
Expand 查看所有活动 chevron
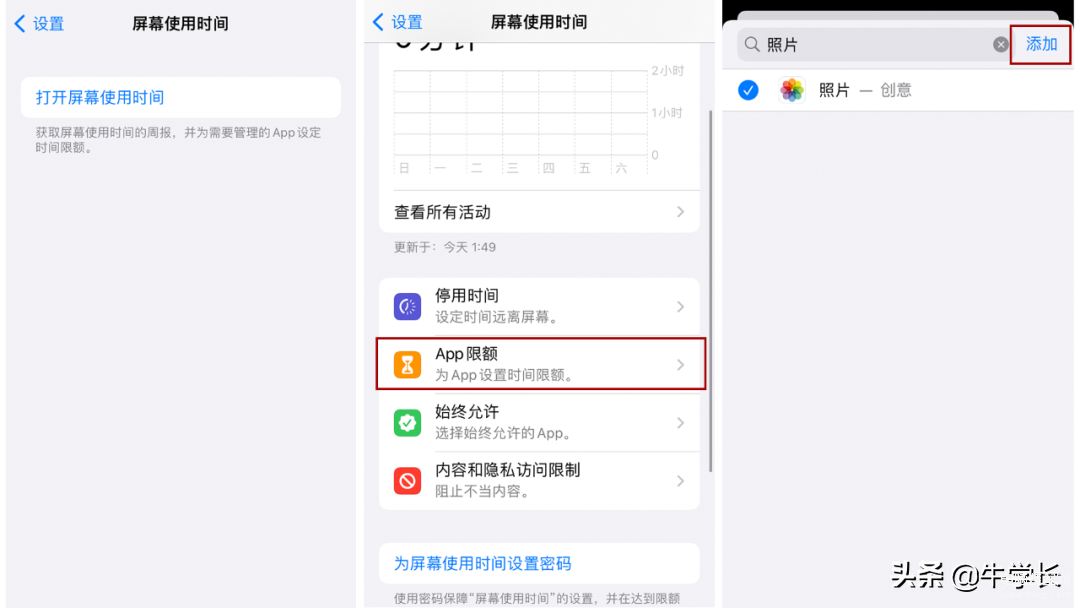(x=680, y=212)
